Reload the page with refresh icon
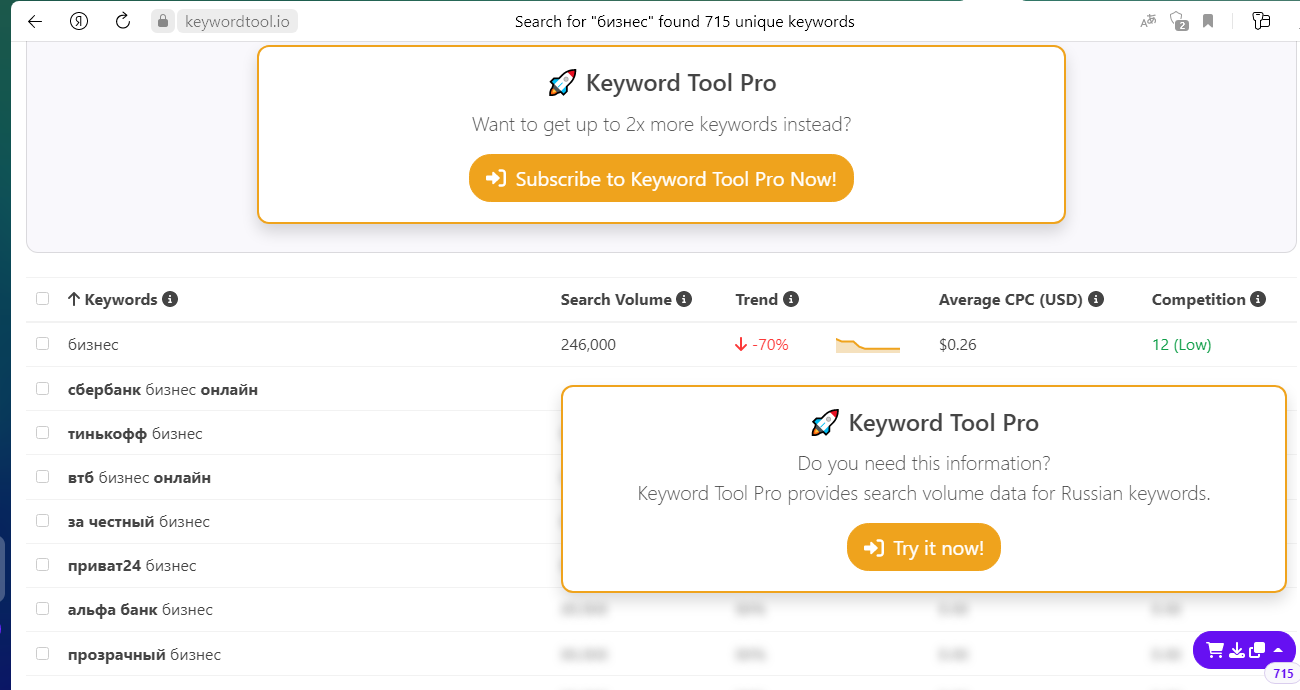 click(x=123, y=21)
